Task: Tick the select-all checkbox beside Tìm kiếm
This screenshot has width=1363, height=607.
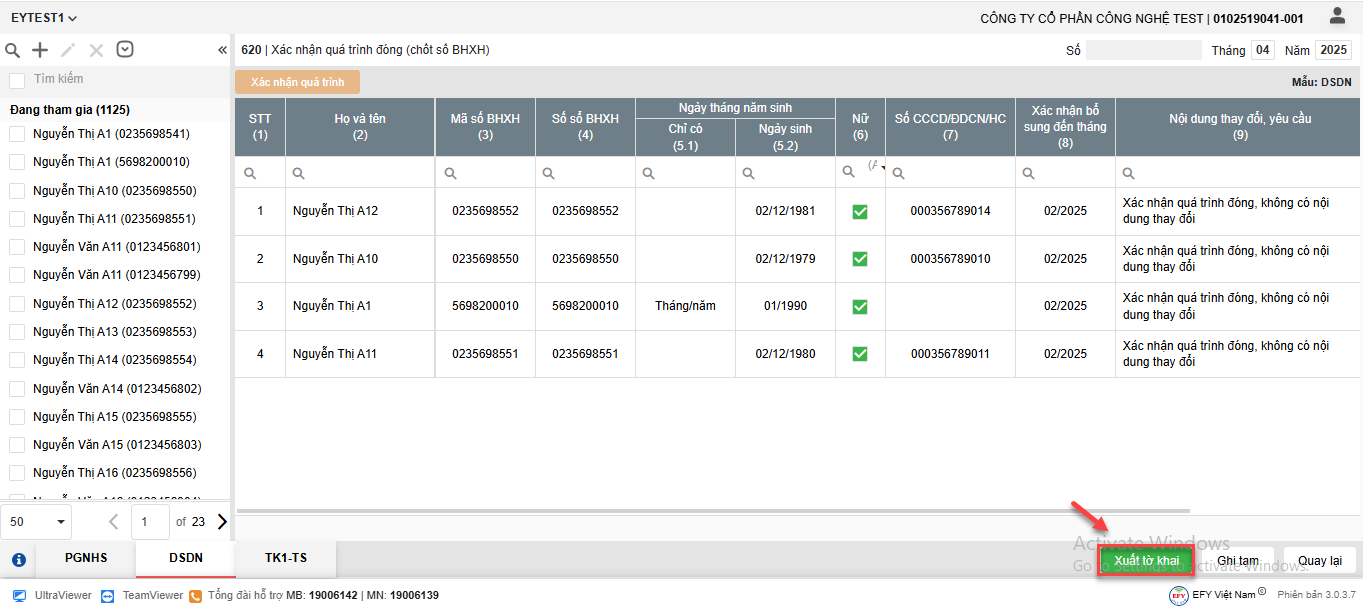Action: [17, 80]
